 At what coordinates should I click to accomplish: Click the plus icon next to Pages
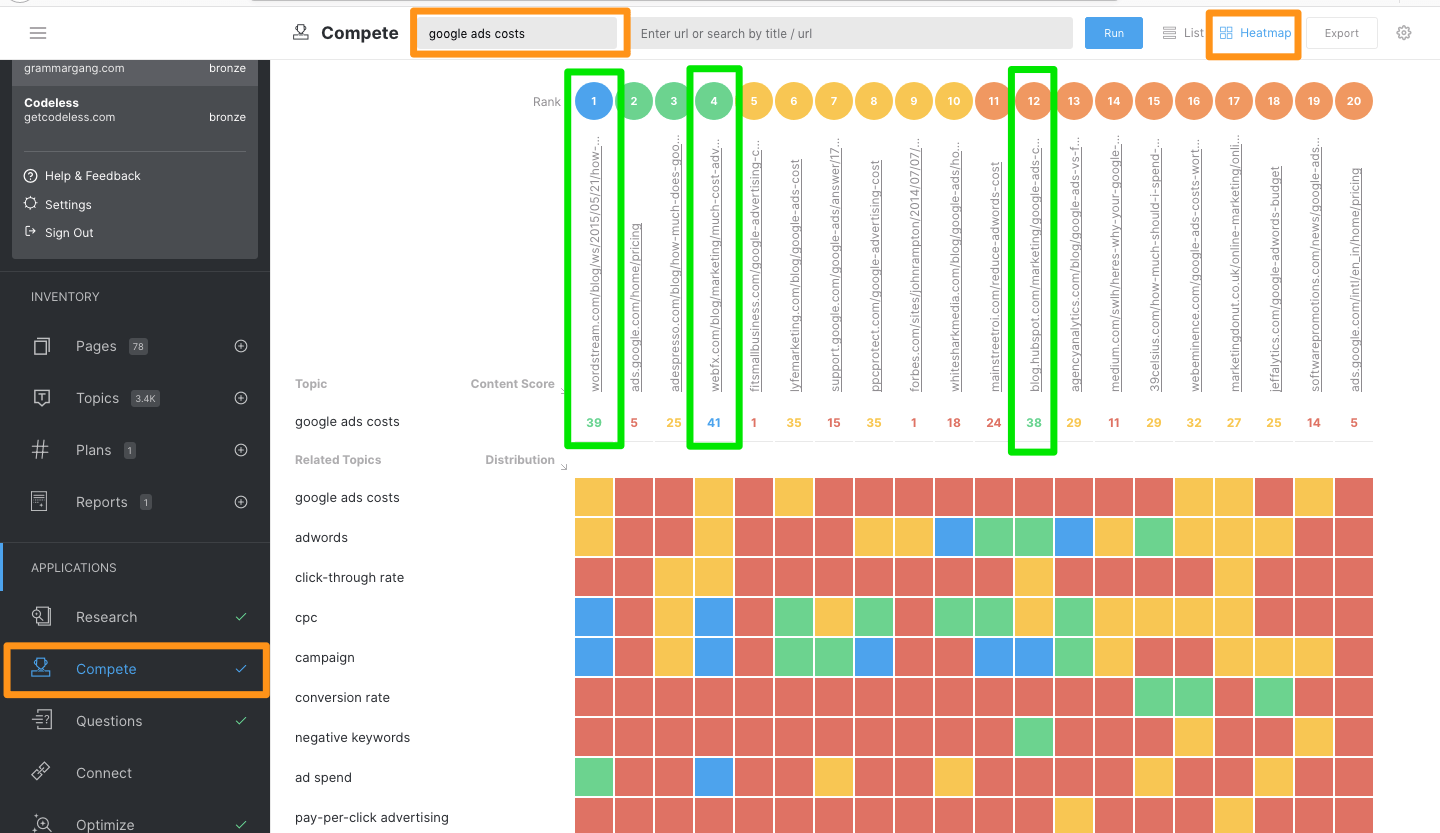[x=240, y=346]
